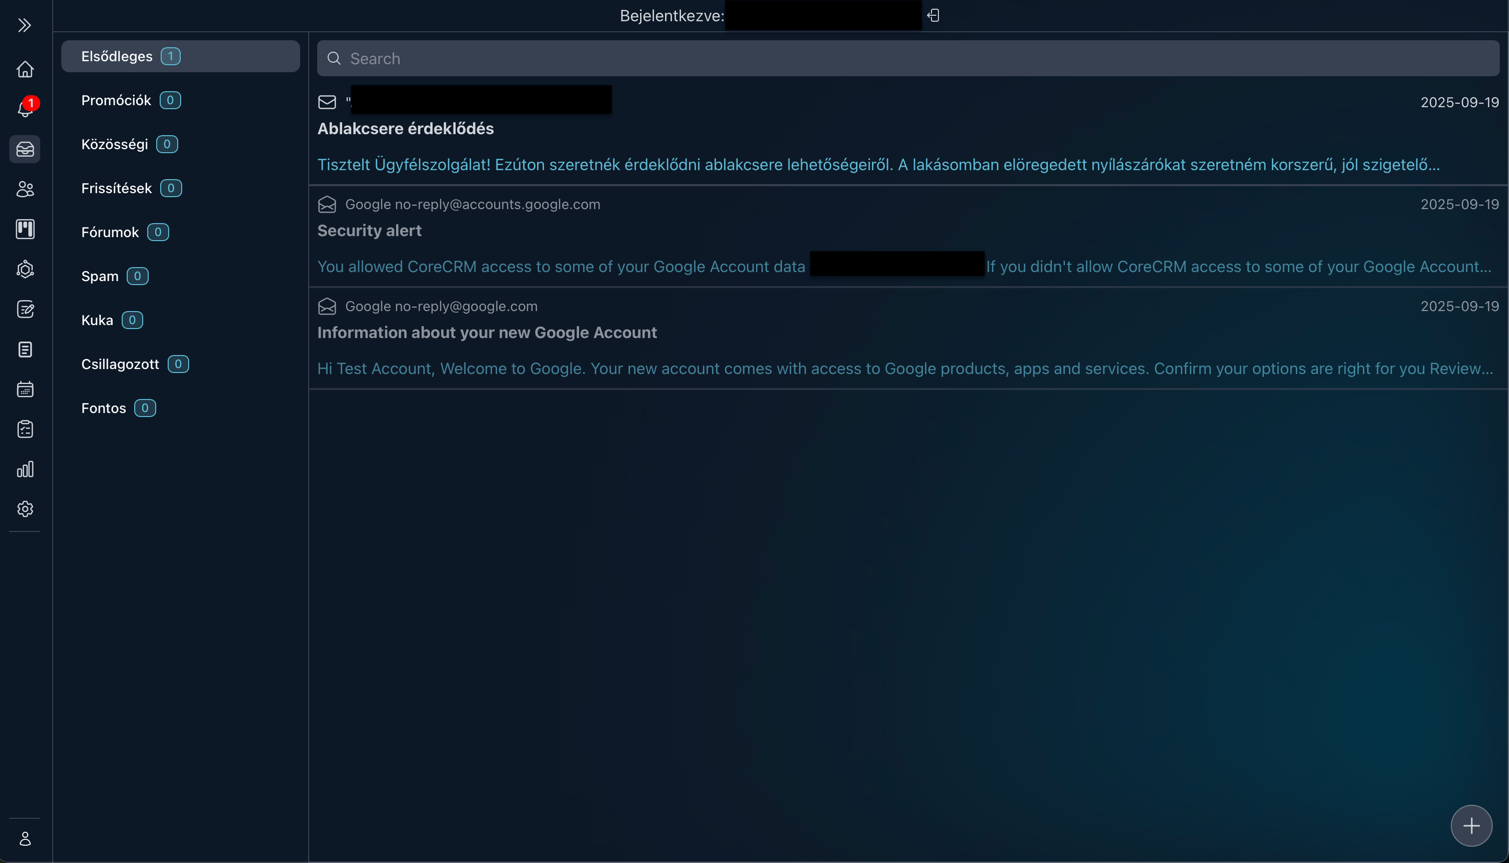Viewport: 1509px width, 863px height.
Task: Expand the sidebar with the double-chevron icon
Action: 25,25
